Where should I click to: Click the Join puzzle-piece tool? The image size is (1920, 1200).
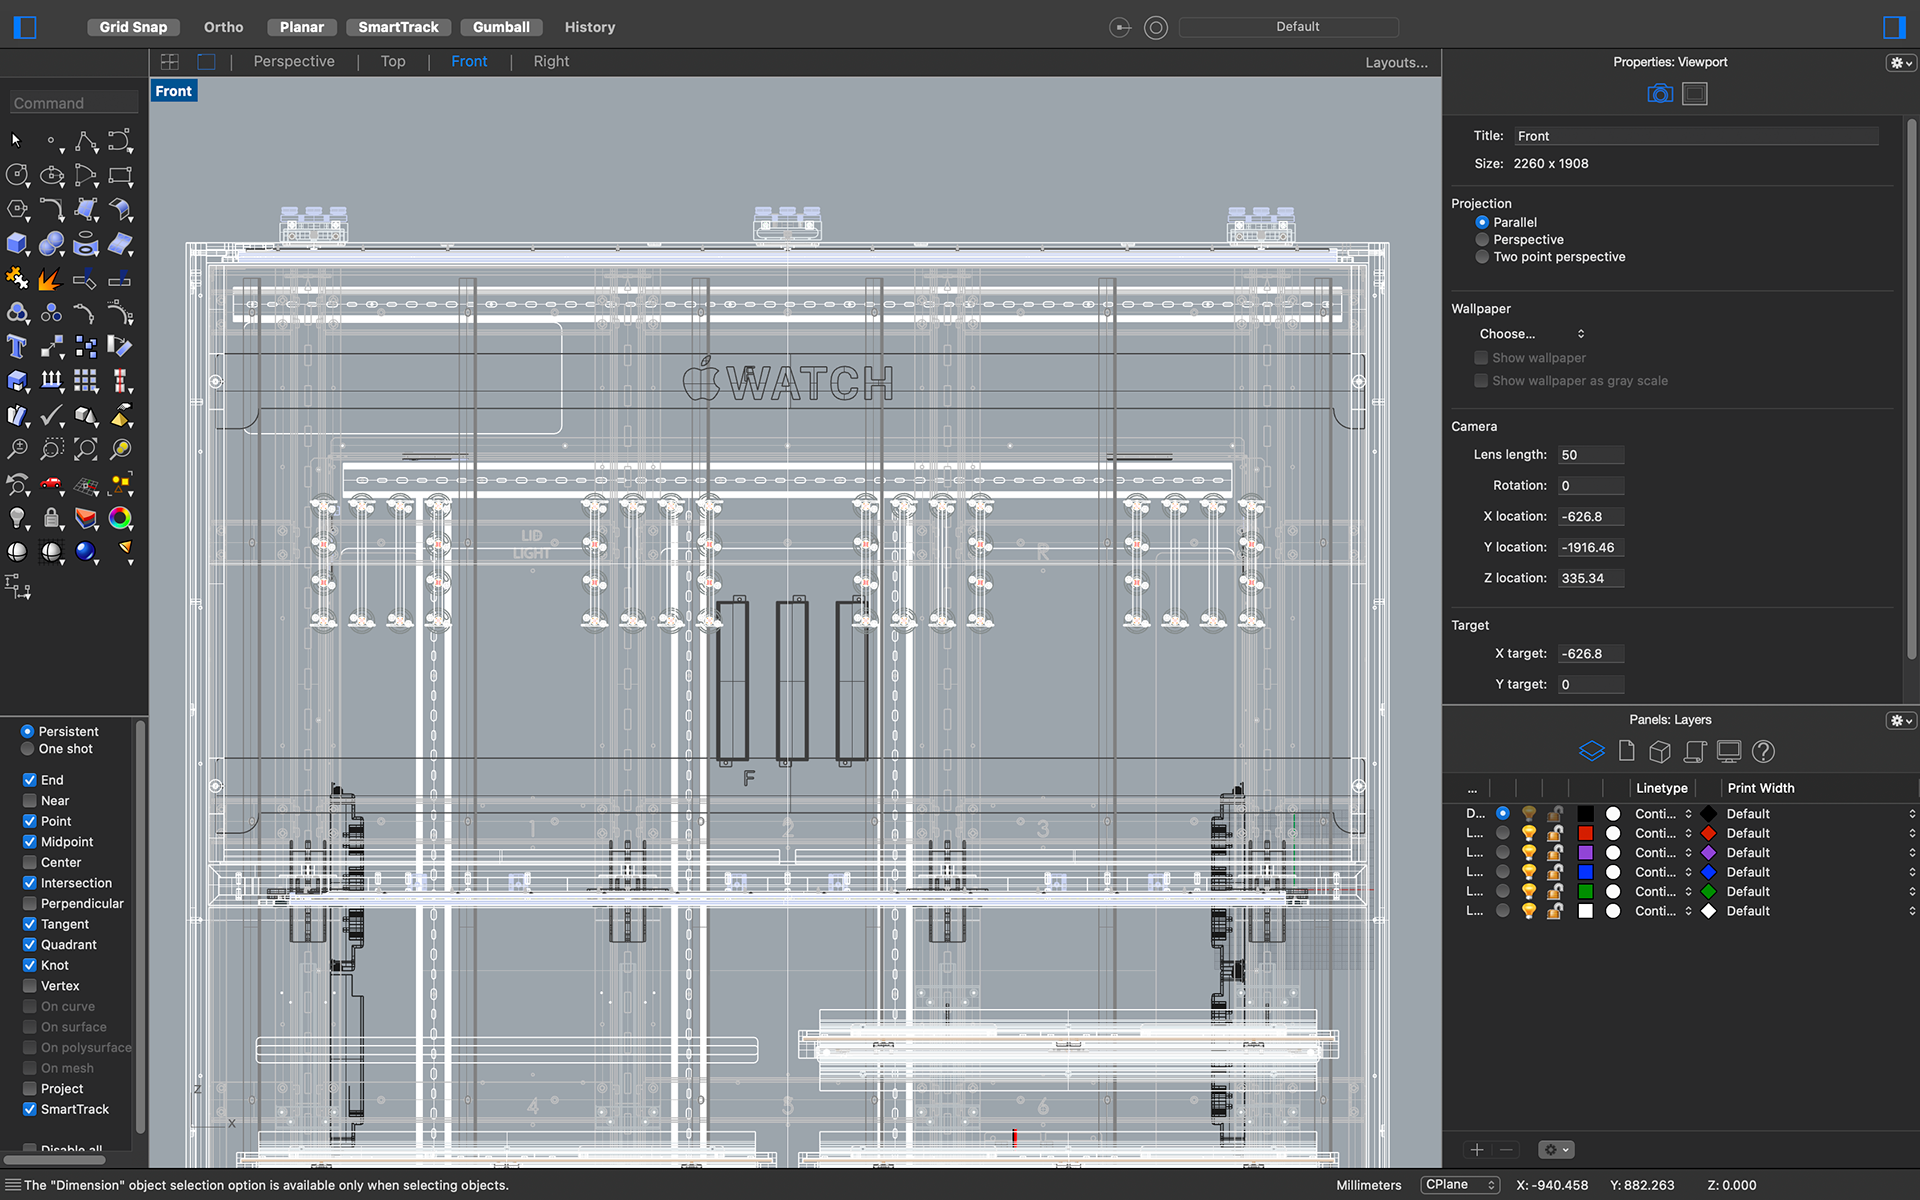click(17, 278)
